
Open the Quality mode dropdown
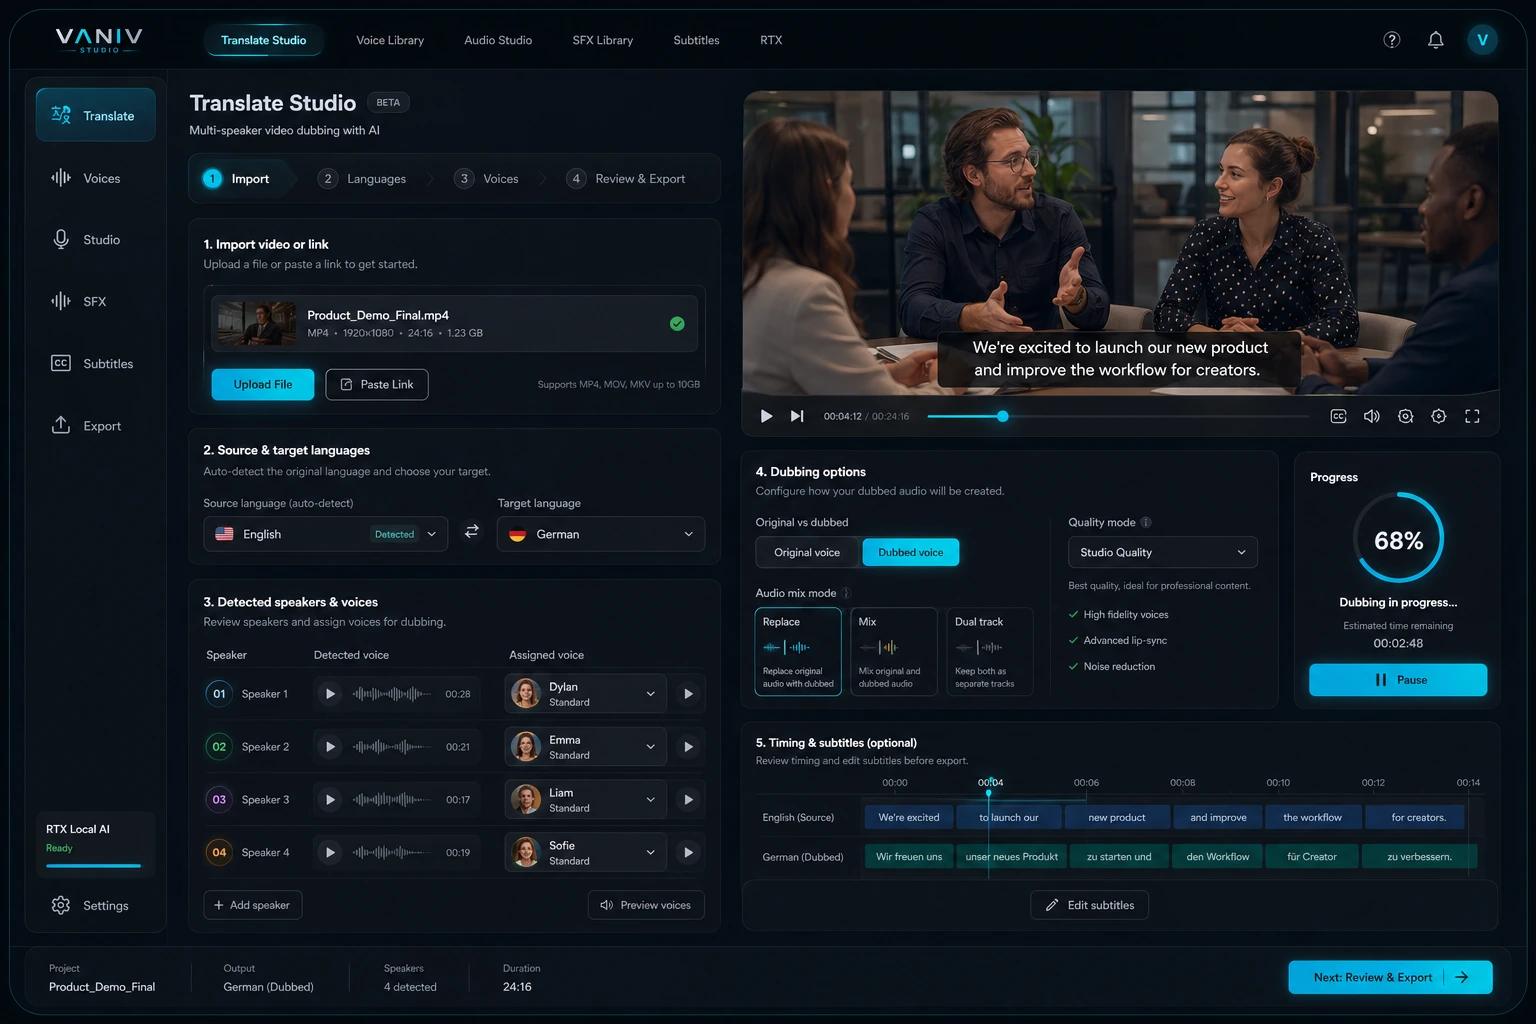[x=1162, y=552]
